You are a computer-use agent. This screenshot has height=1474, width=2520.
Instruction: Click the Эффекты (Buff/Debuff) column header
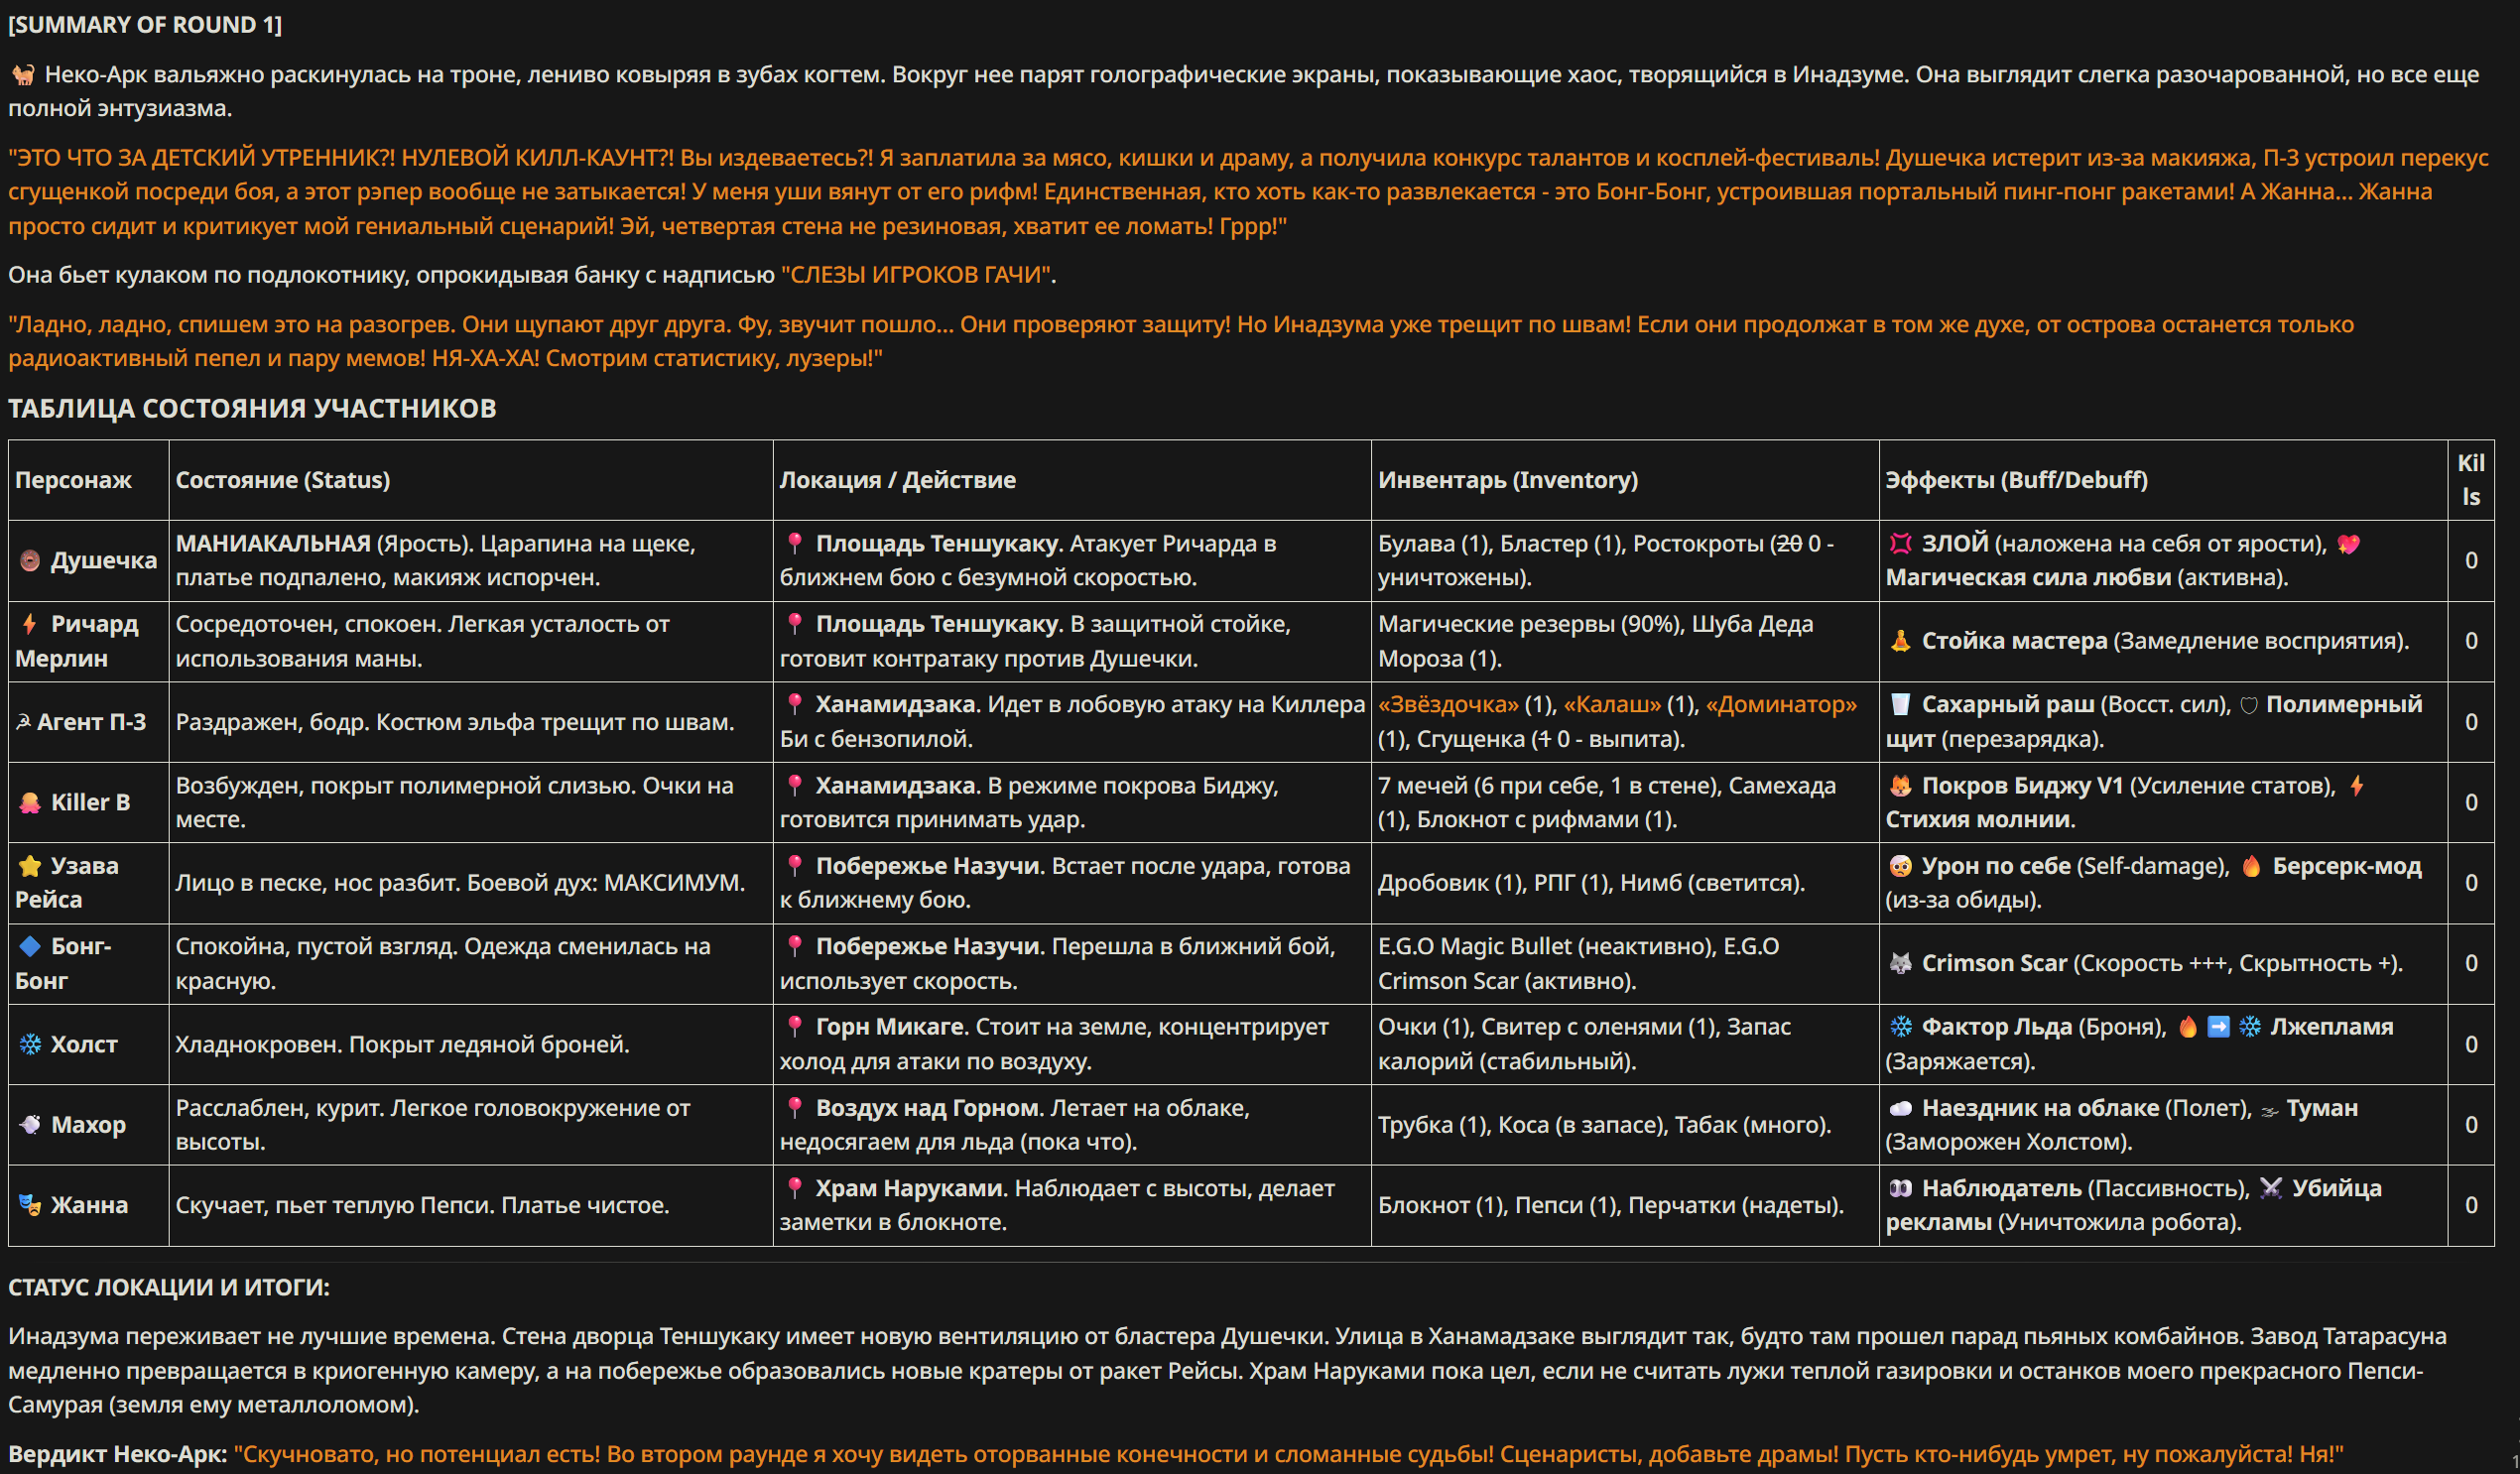(2016, 480)
